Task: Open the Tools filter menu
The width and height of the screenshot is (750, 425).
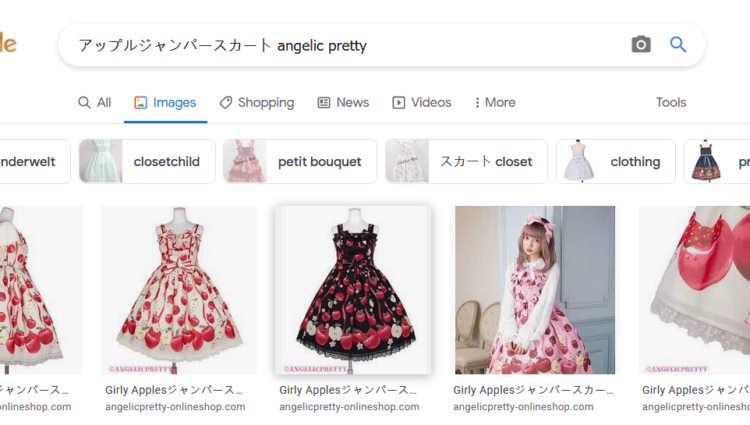Action: 671,102
